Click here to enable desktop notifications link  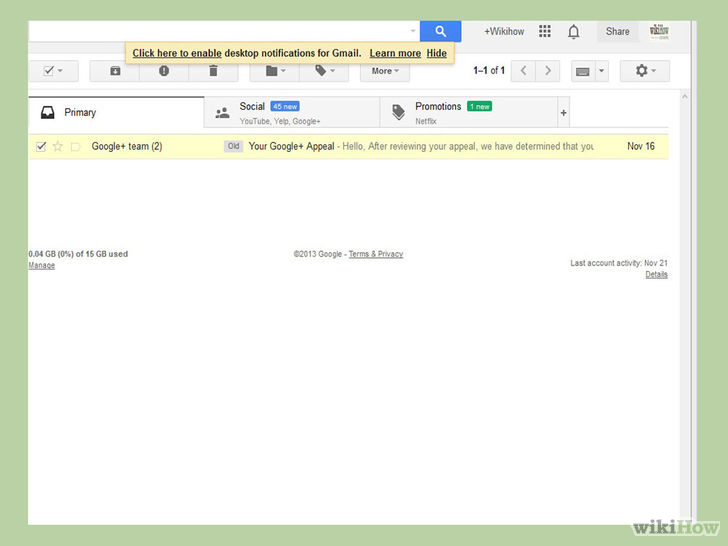(177, 53)
